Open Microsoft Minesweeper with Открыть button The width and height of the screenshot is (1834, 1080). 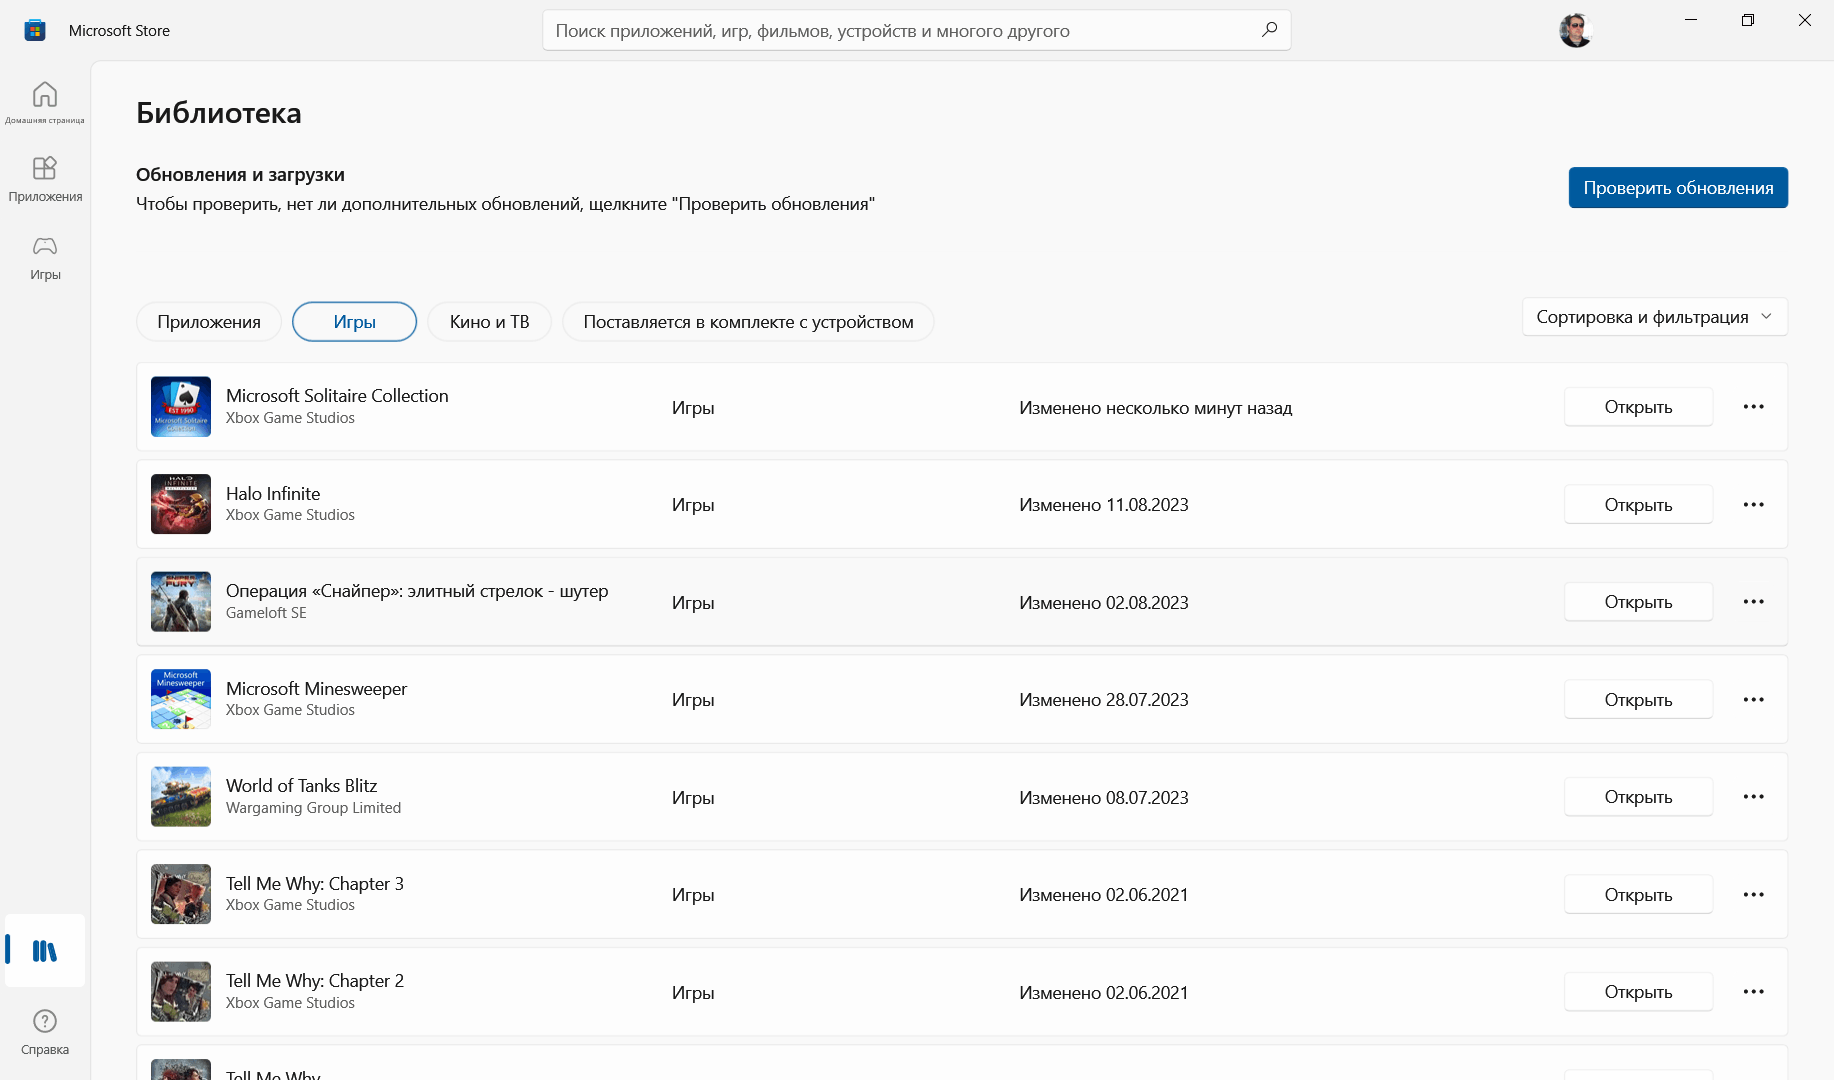[1638, 700]
